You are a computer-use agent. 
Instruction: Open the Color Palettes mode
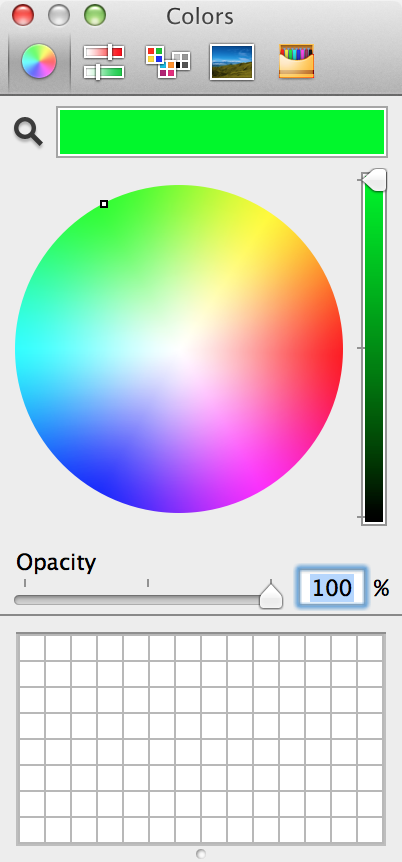[168, 62]
